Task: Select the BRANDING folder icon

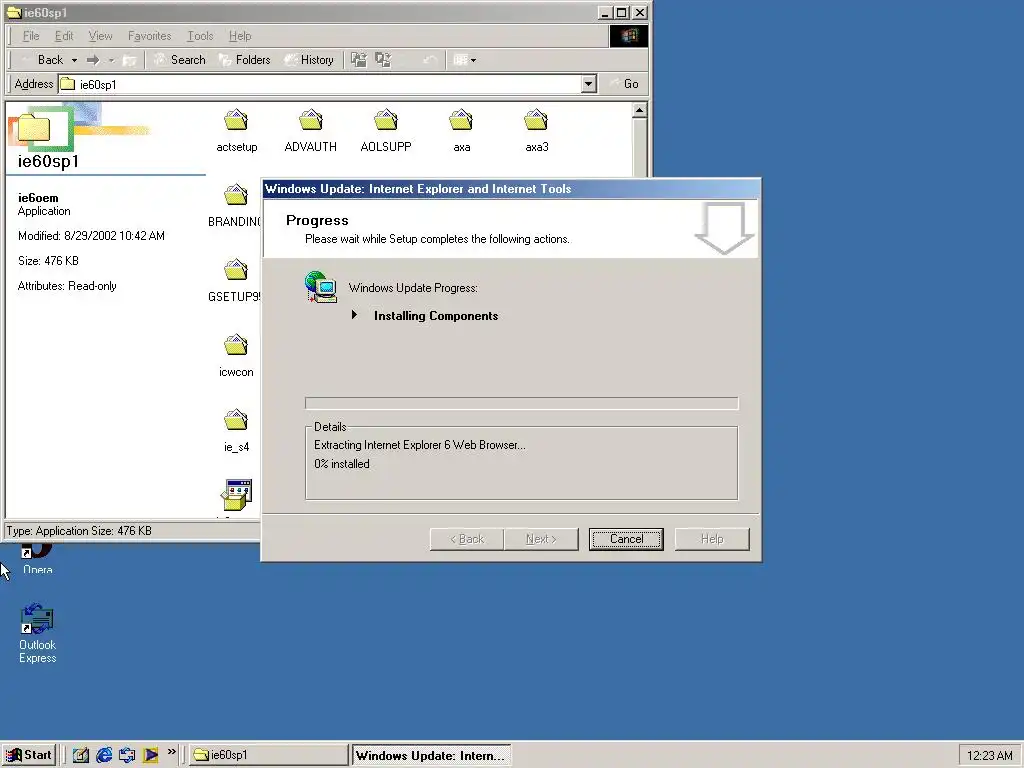Action: tap(236, 195)
